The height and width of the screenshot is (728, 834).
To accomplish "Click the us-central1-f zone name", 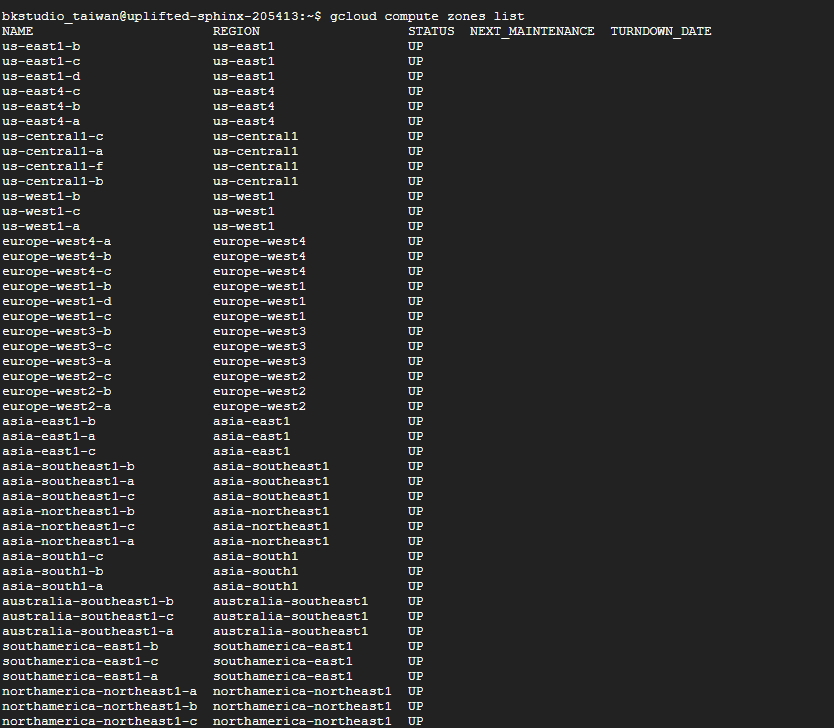I will coord(53,166).
